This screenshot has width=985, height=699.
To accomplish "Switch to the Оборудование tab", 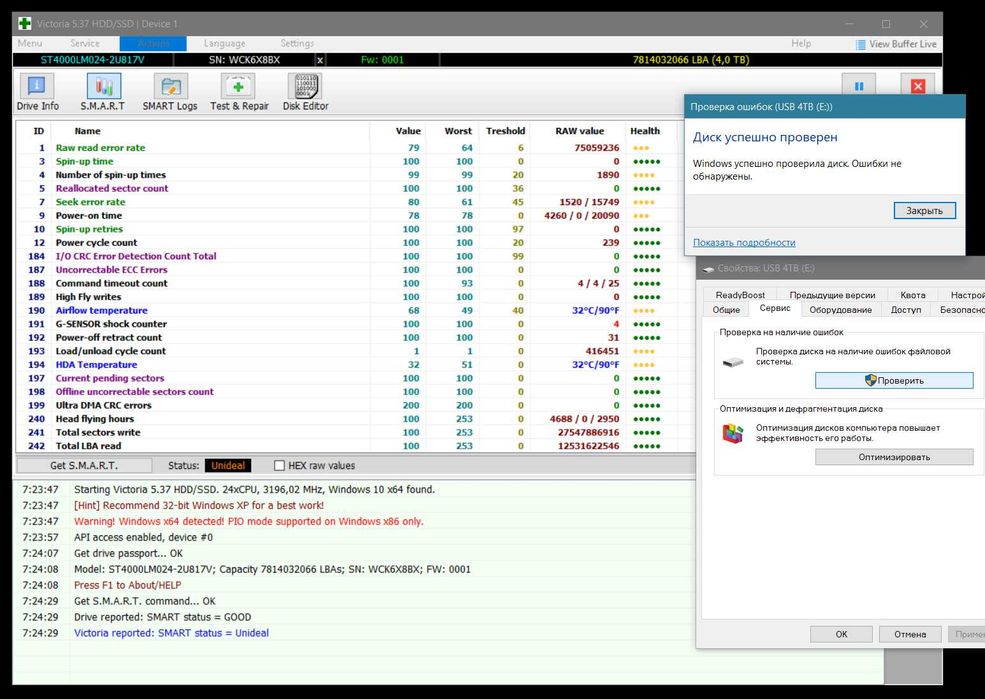I will [840, 310].
